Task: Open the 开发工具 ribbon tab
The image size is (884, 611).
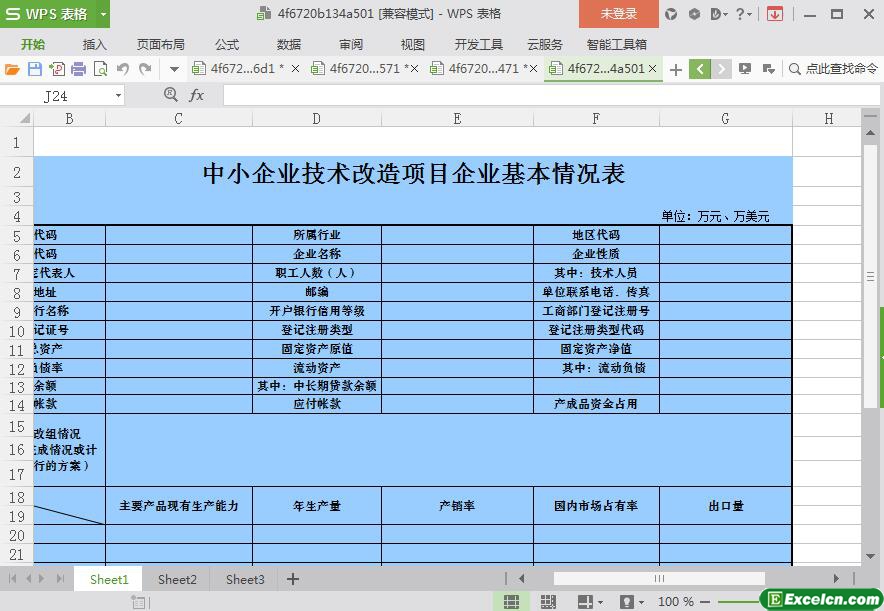Action: point(479,45)
